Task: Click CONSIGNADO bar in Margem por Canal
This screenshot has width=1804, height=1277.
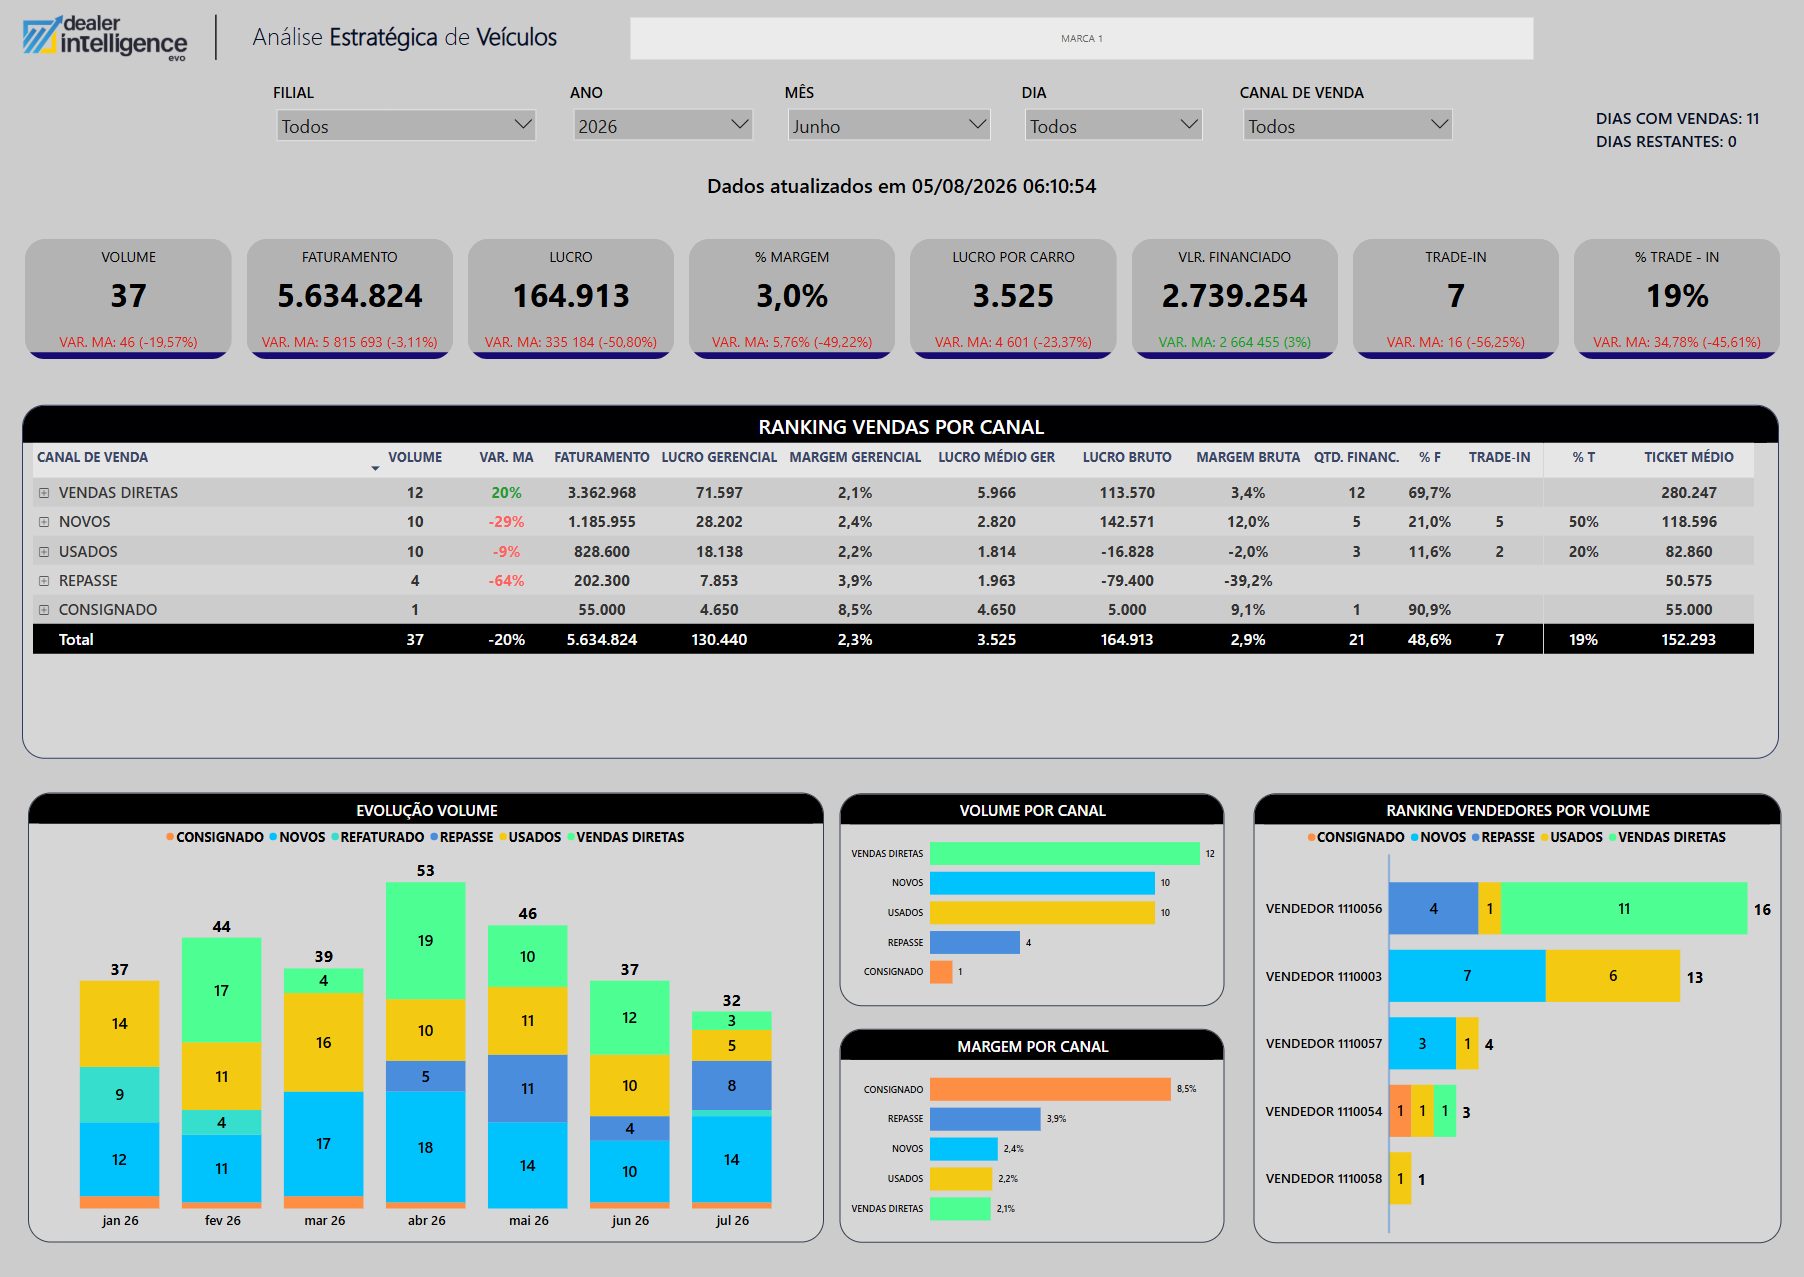Action: coord(1050,1089)
